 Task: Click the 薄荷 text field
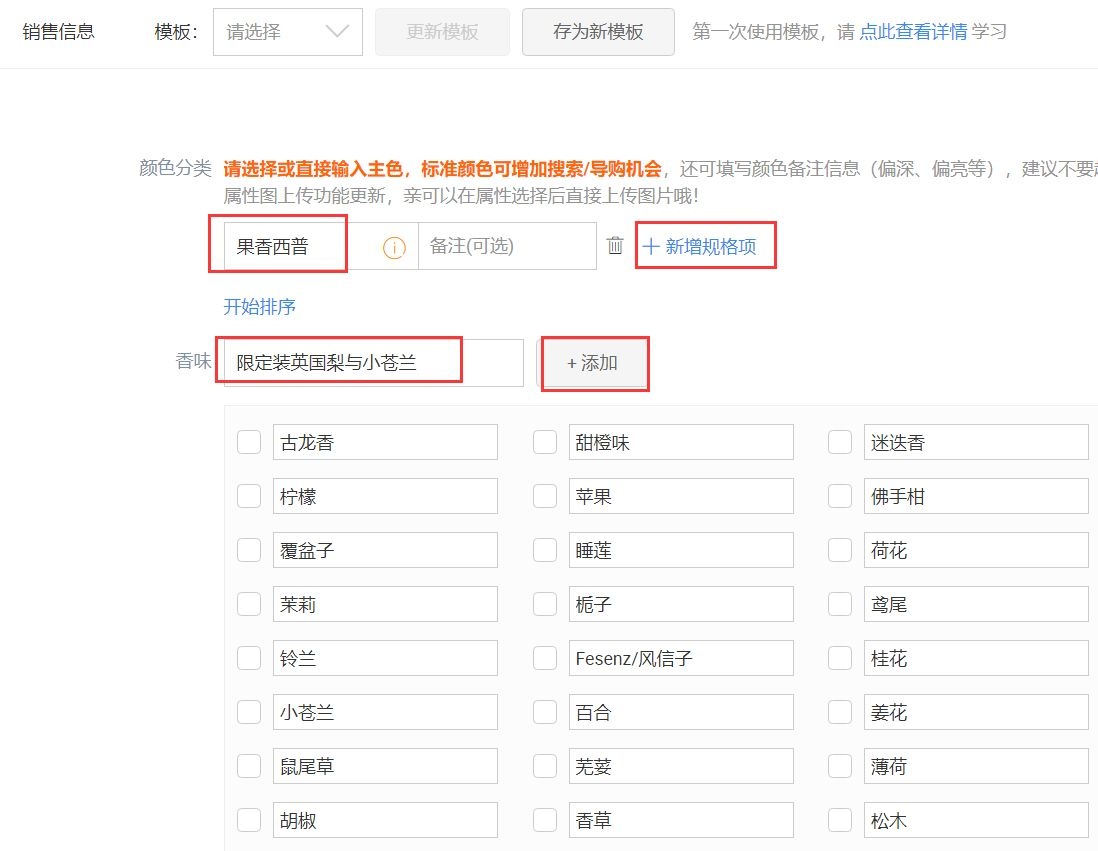976,766
